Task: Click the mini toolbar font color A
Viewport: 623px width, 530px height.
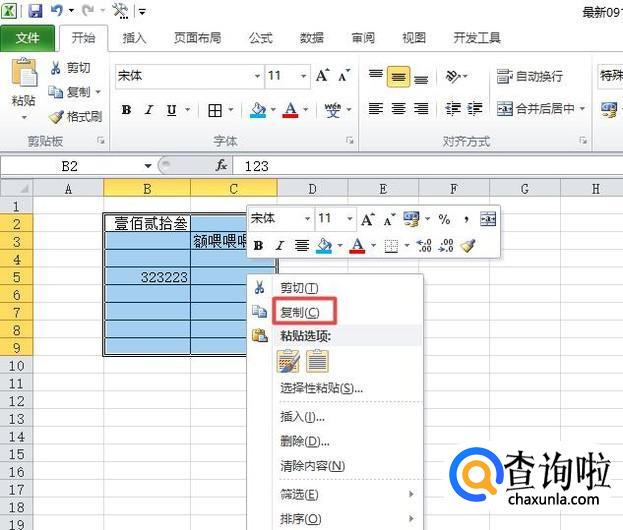Action: pos(357,246)
